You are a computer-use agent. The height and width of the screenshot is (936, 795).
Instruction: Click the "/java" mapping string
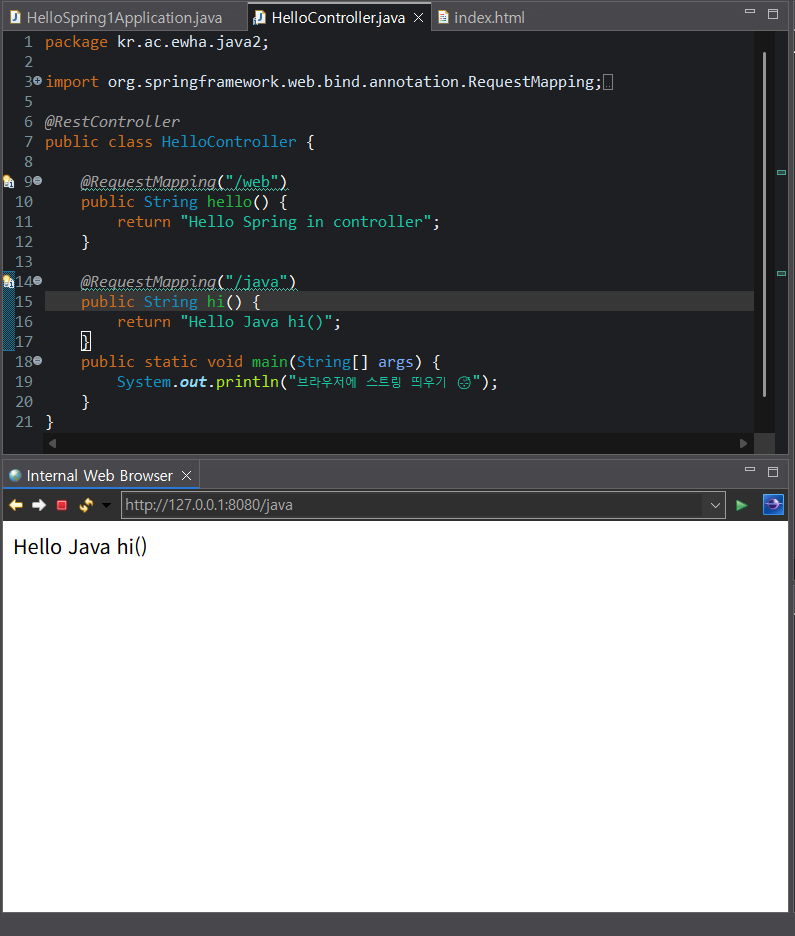pos(257,282)
